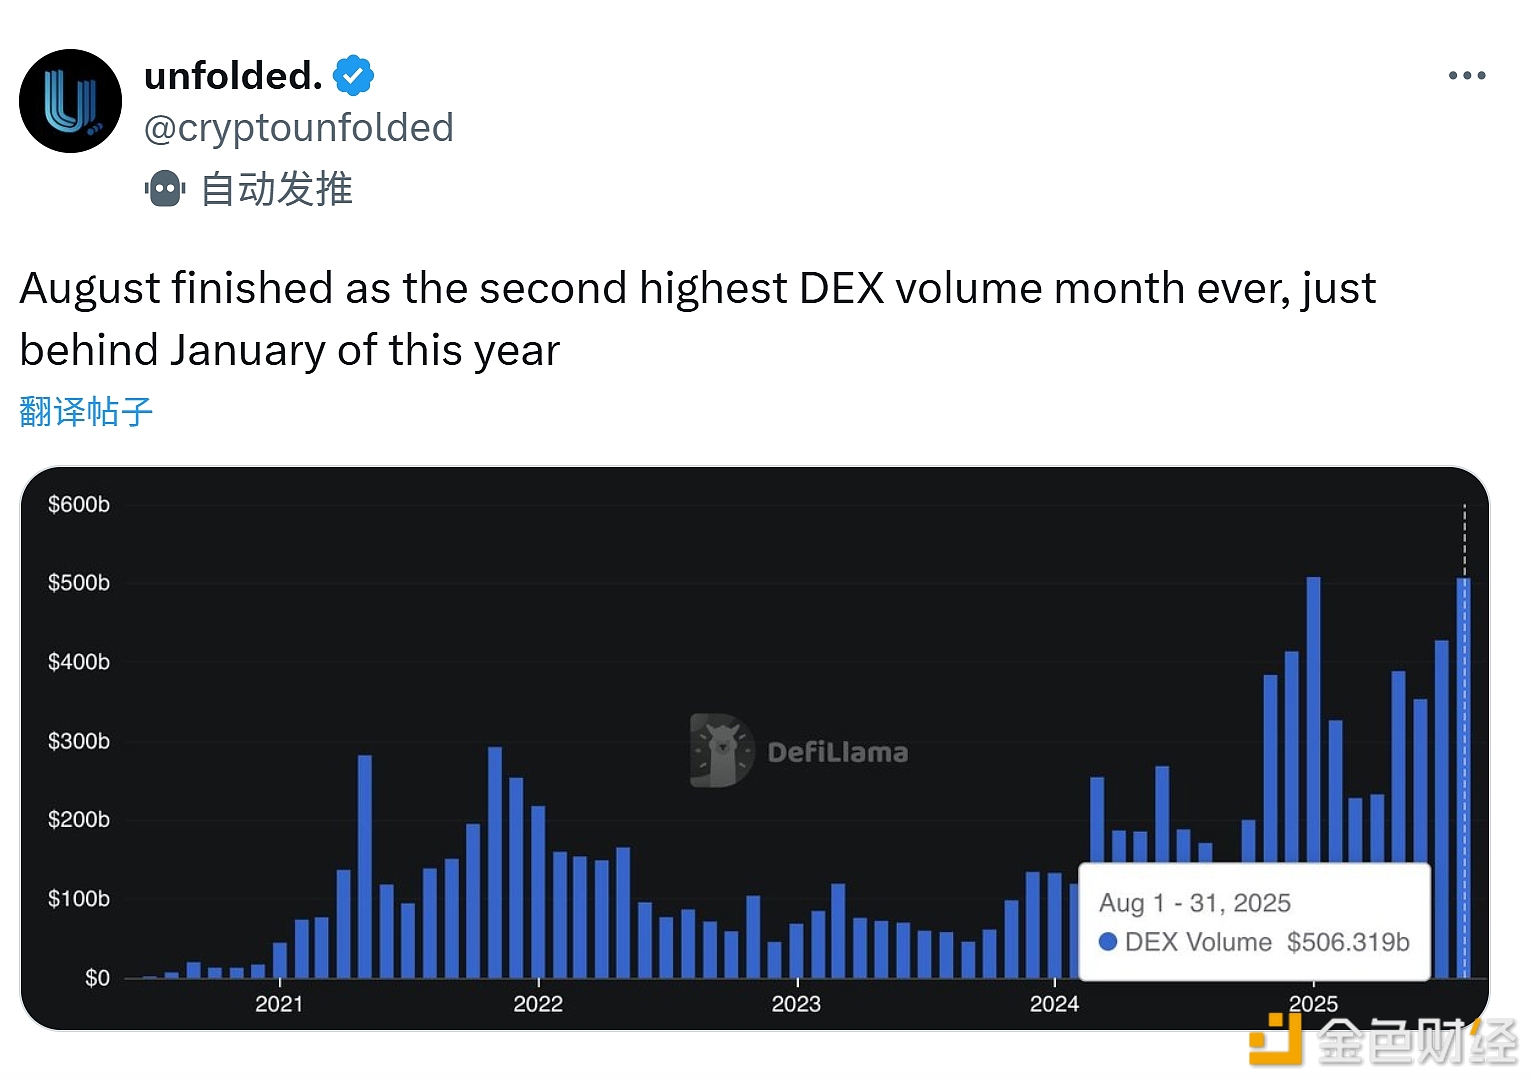Click the Aug 1 - 31, 2025 tooltip date
Image resolution: width=1531 pixels, height=1079 pixels.
(1195, 903)
